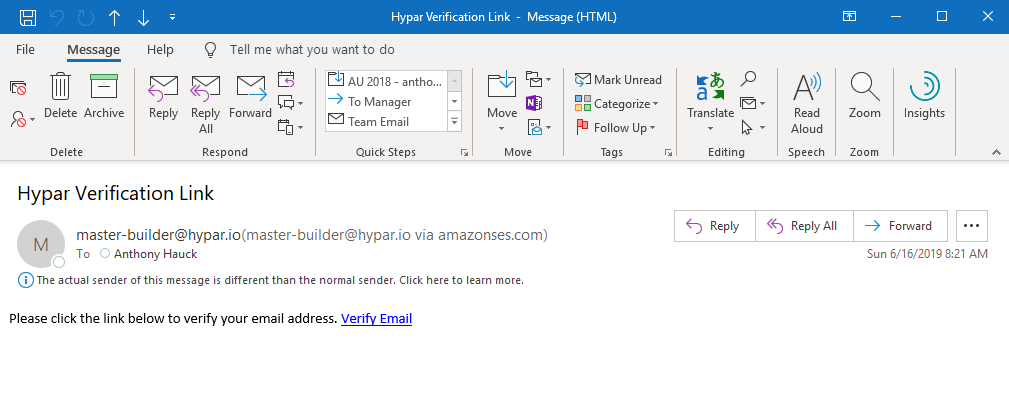Select Team Email quick step
Viewport: 1009px width, 409px height.
tap(386, 121)
